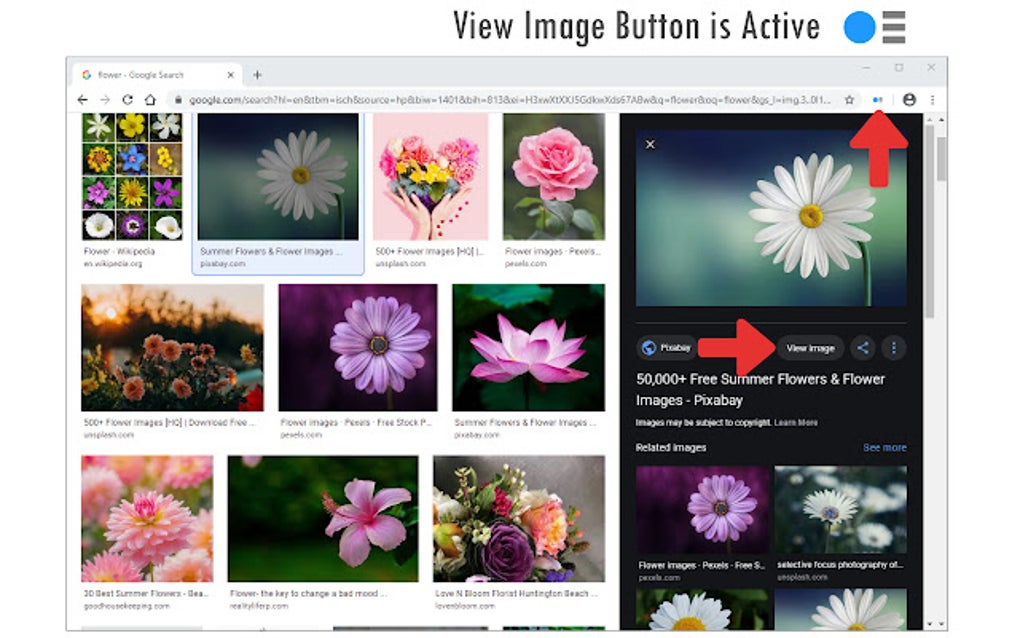Dismiss the image preview with its X

[650, 144]
